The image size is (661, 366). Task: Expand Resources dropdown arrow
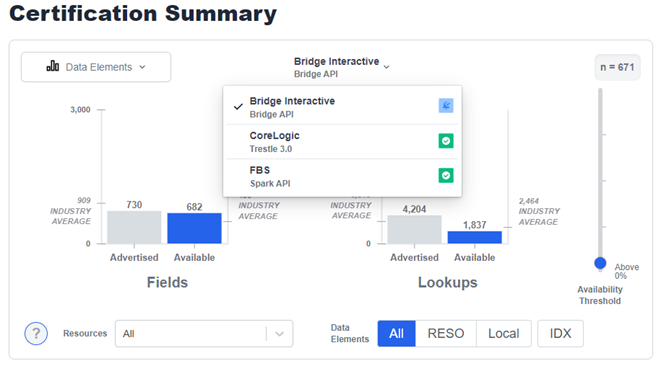pos(279,334)
